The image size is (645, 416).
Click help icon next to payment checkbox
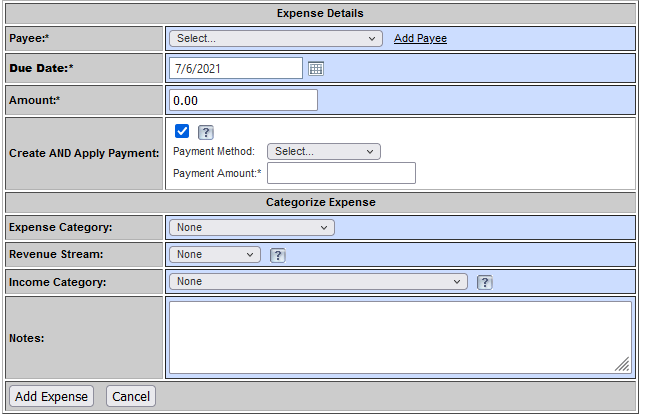206,132
